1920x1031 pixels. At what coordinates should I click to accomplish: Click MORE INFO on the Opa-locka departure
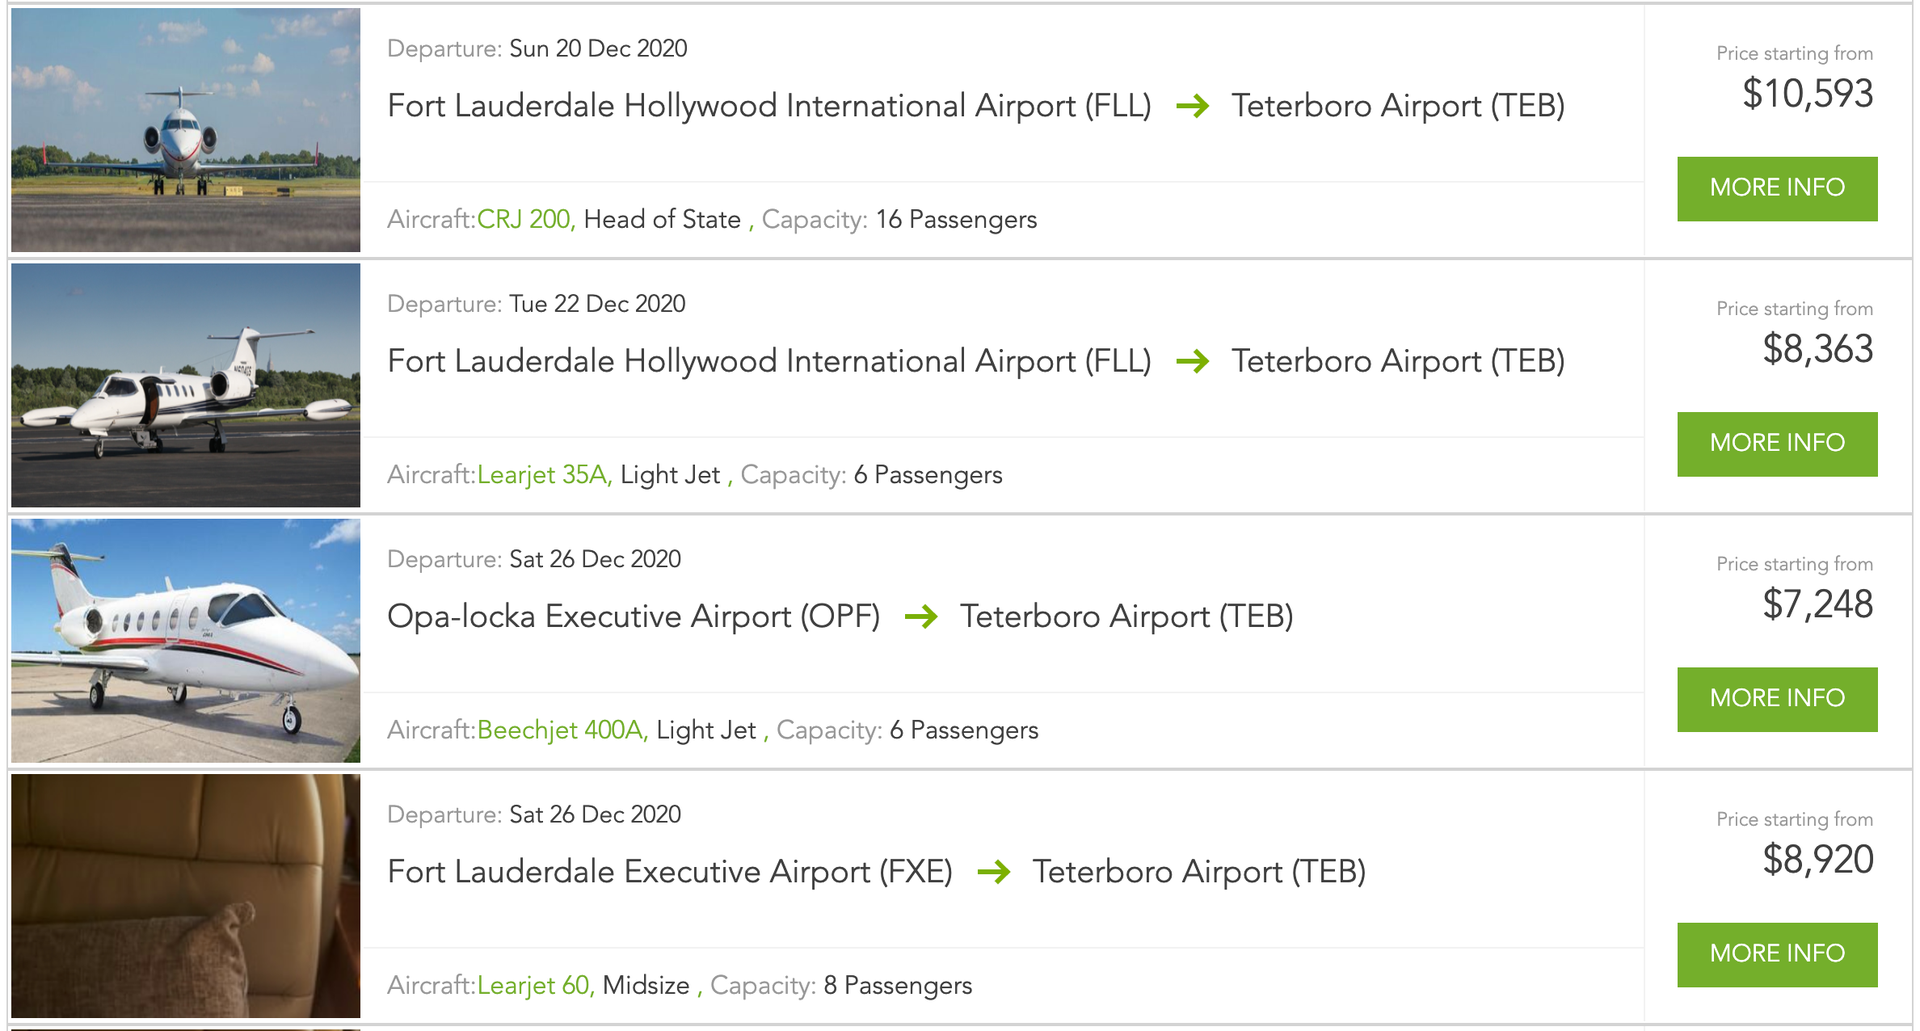[1776, 699]
